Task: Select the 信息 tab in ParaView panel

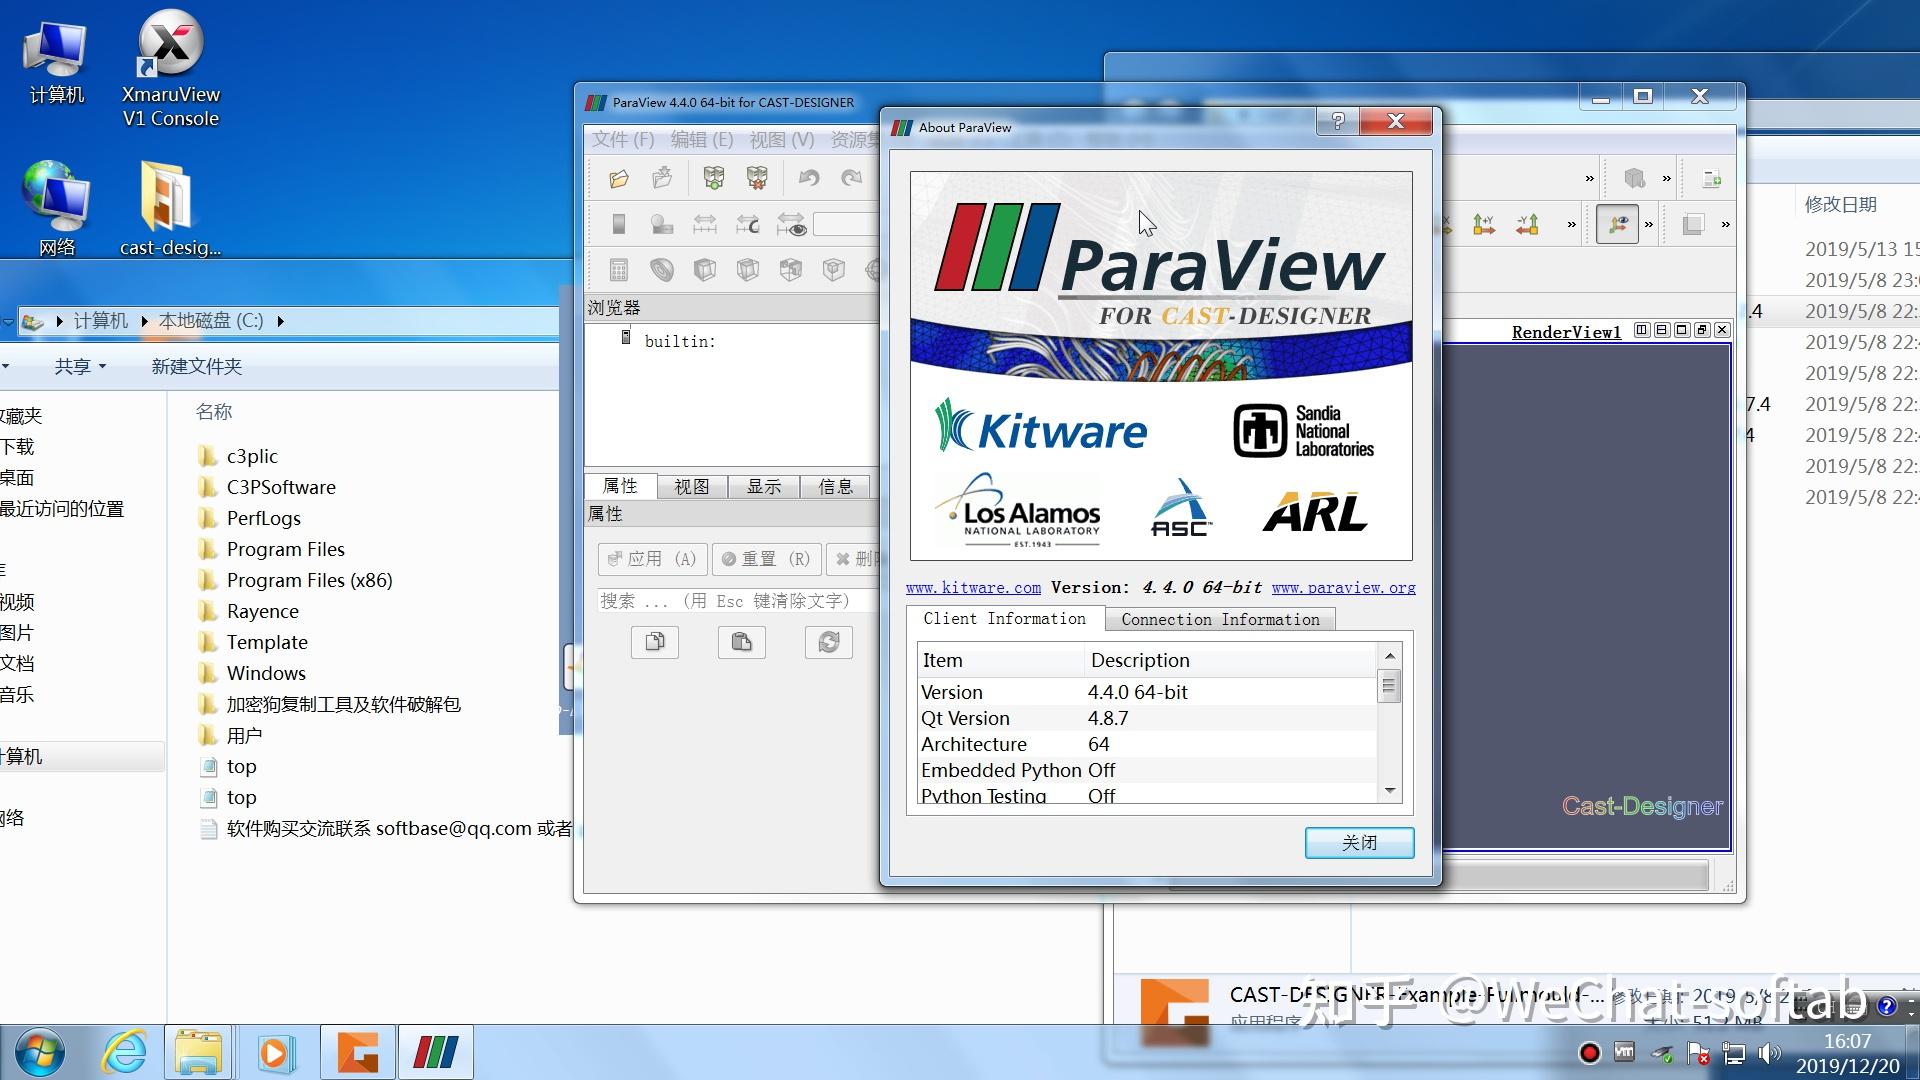Action: 835,487
